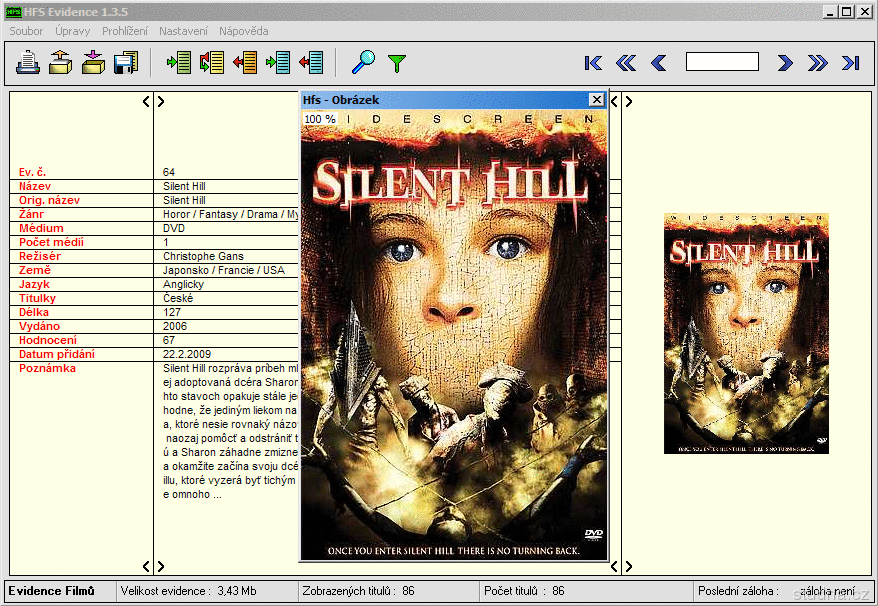This screenshot has height=606, width=878.
Task: Jump to the last record
Action: coord(851,63)
